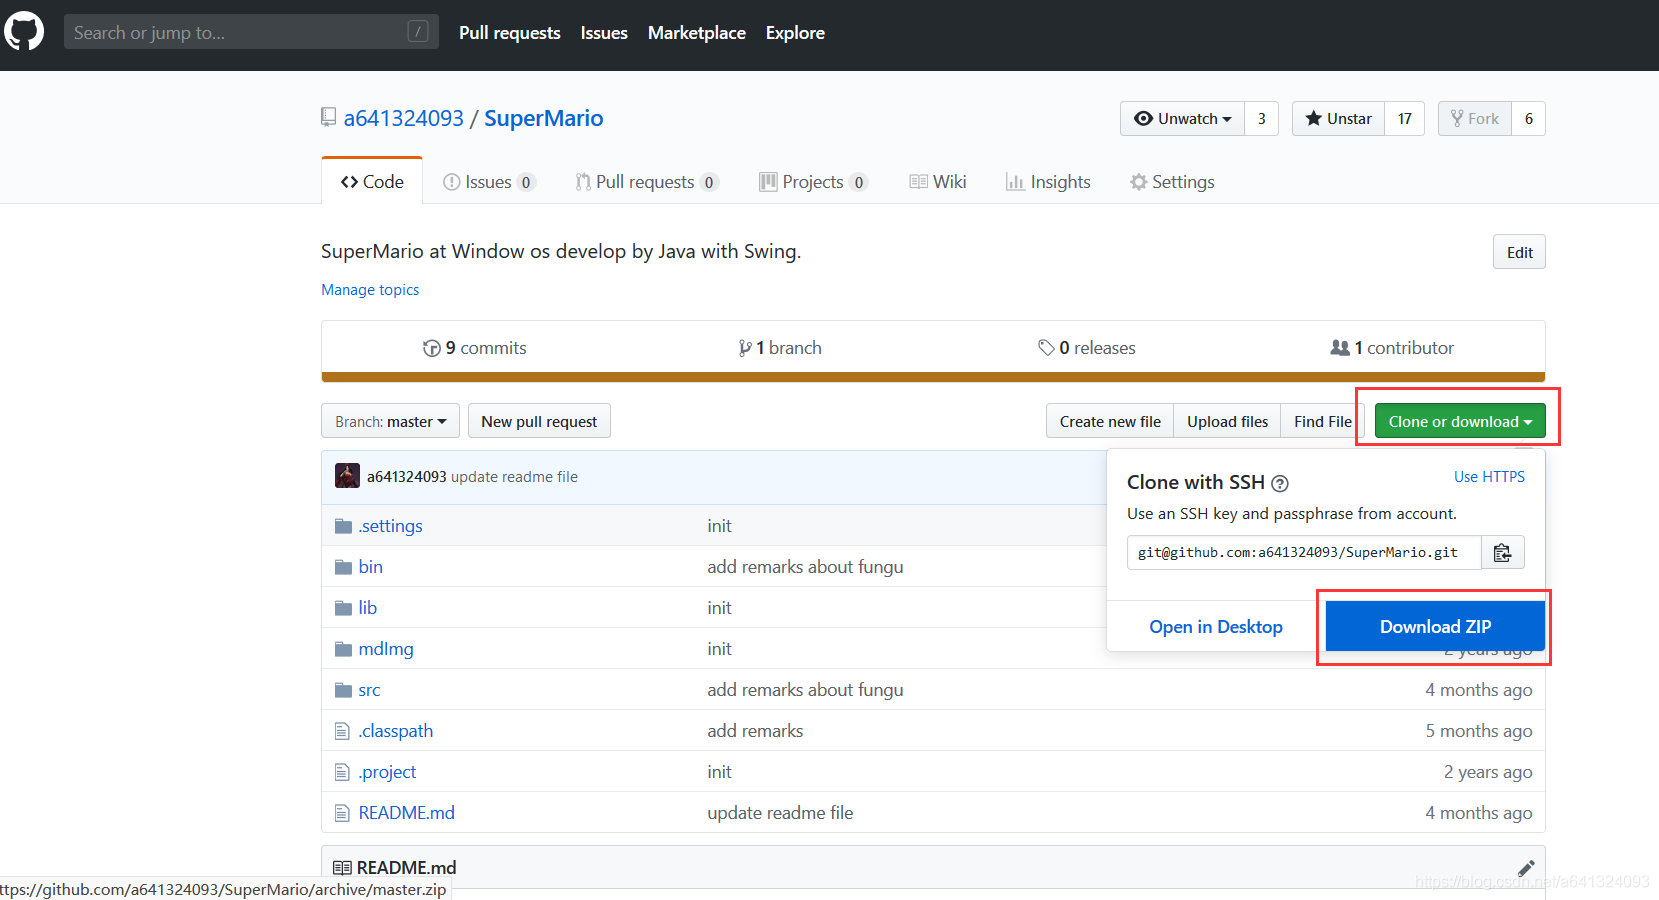Open the Settings tab
1659x900 pixels.
[1172, 182]
